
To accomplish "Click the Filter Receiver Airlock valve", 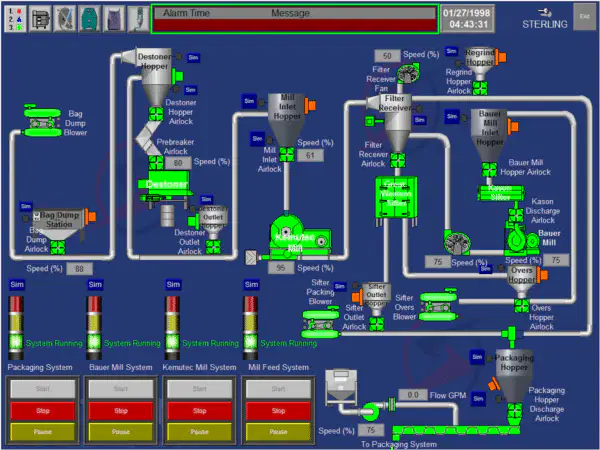I will (398, 160).
